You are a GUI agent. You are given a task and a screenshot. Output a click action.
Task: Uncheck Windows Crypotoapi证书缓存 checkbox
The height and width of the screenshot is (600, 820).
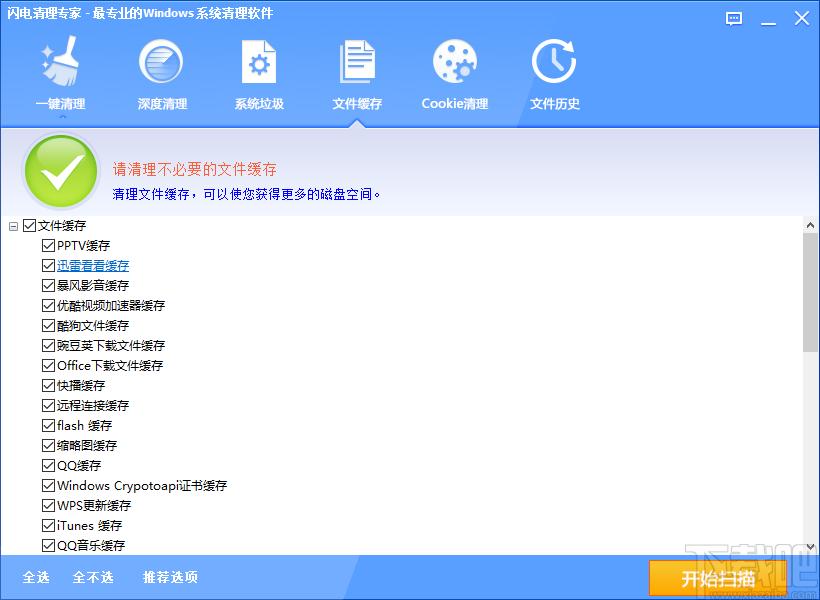(48, 485)
